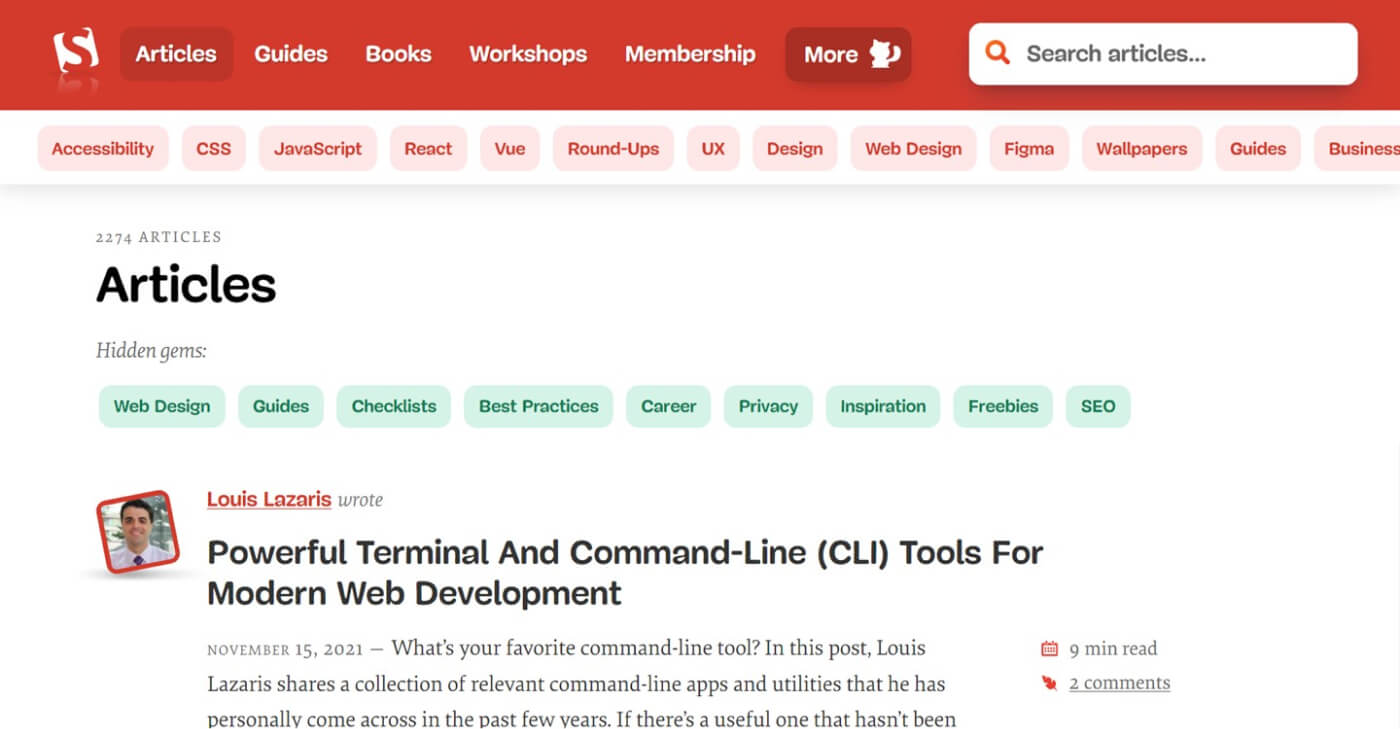Focus the Search articles field
This screenshot has height=729, width=1400.
(x=1163, y=54)
